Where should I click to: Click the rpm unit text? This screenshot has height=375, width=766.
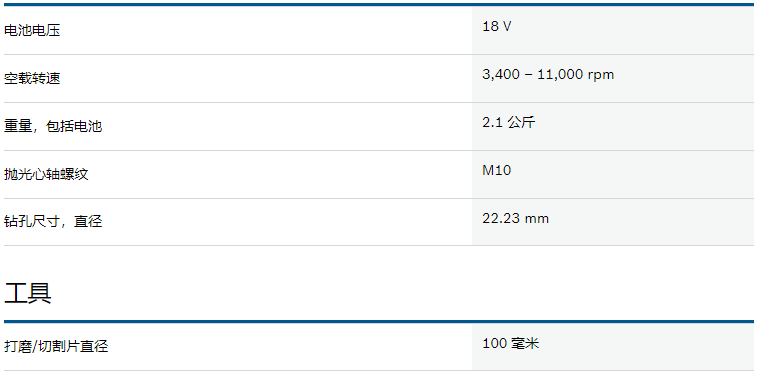(x=600, y=75)
